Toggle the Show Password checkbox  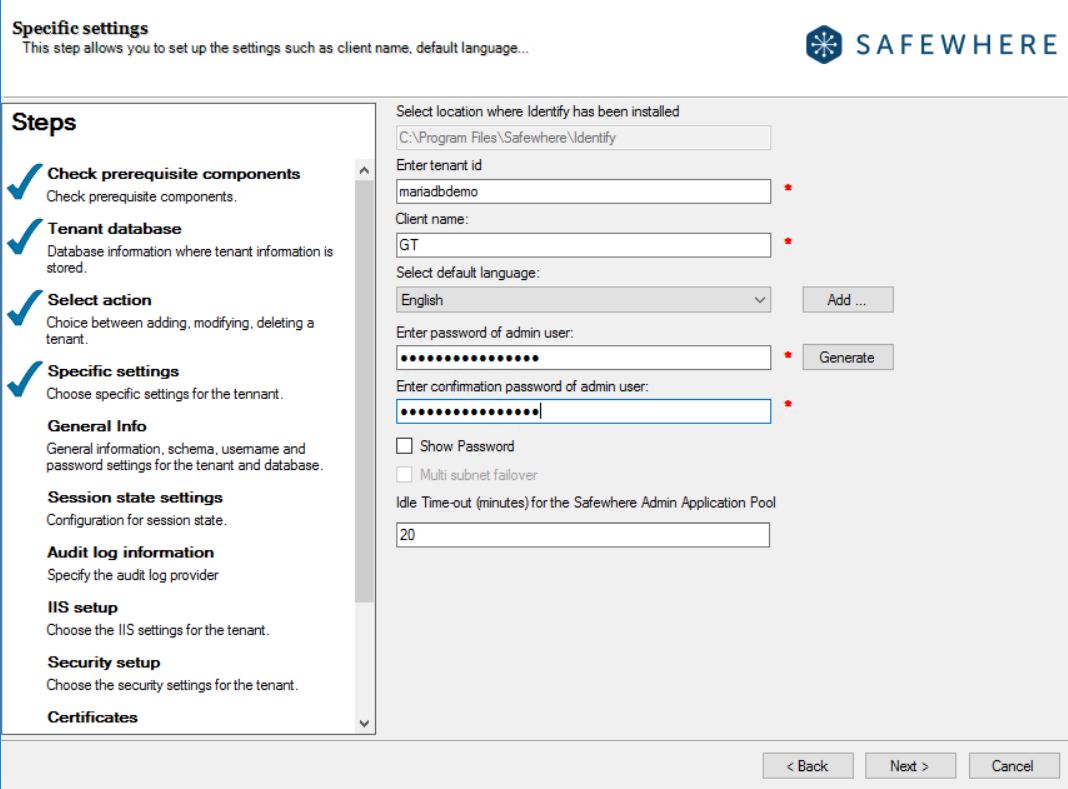coord(405,446)
